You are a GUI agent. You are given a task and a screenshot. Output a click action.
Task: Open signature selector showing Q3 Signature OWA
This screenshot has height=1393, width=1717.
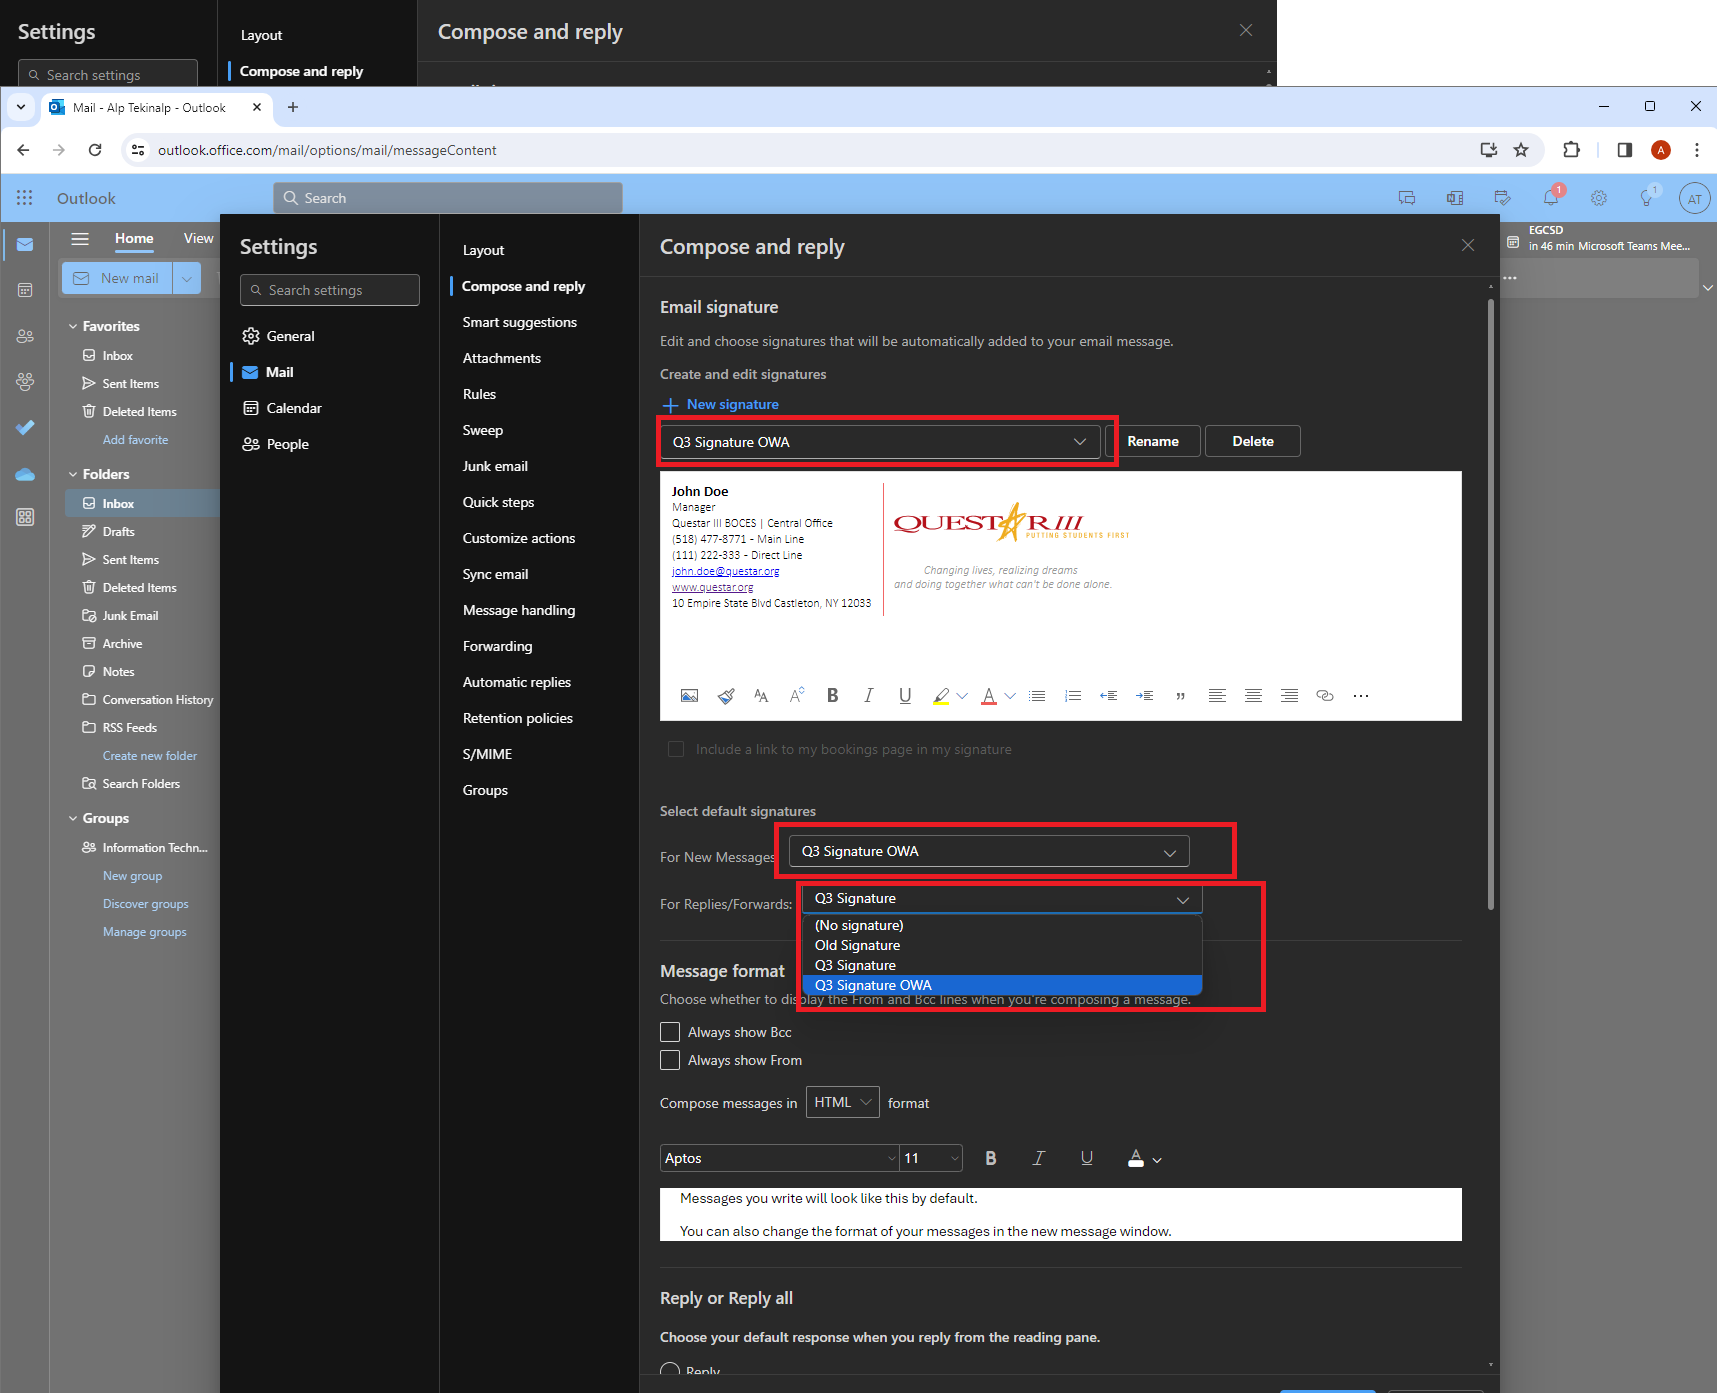point(880,442)
